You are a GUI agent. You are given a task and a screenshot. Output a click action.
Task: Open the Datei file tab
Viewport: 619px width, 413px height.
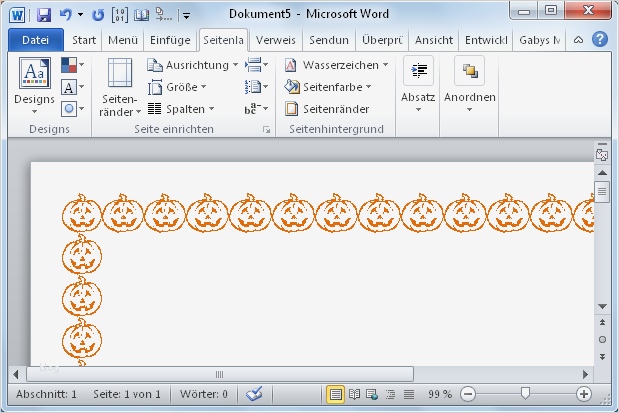coord(36,40)
